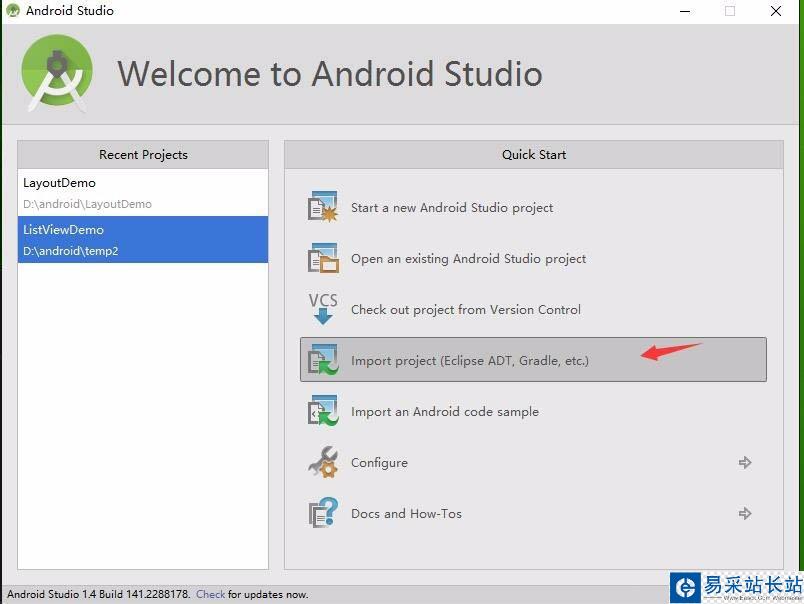Click the Check for updates link
Image resolution: width=804 pixels, height=604 pixels.
point(210,594)
